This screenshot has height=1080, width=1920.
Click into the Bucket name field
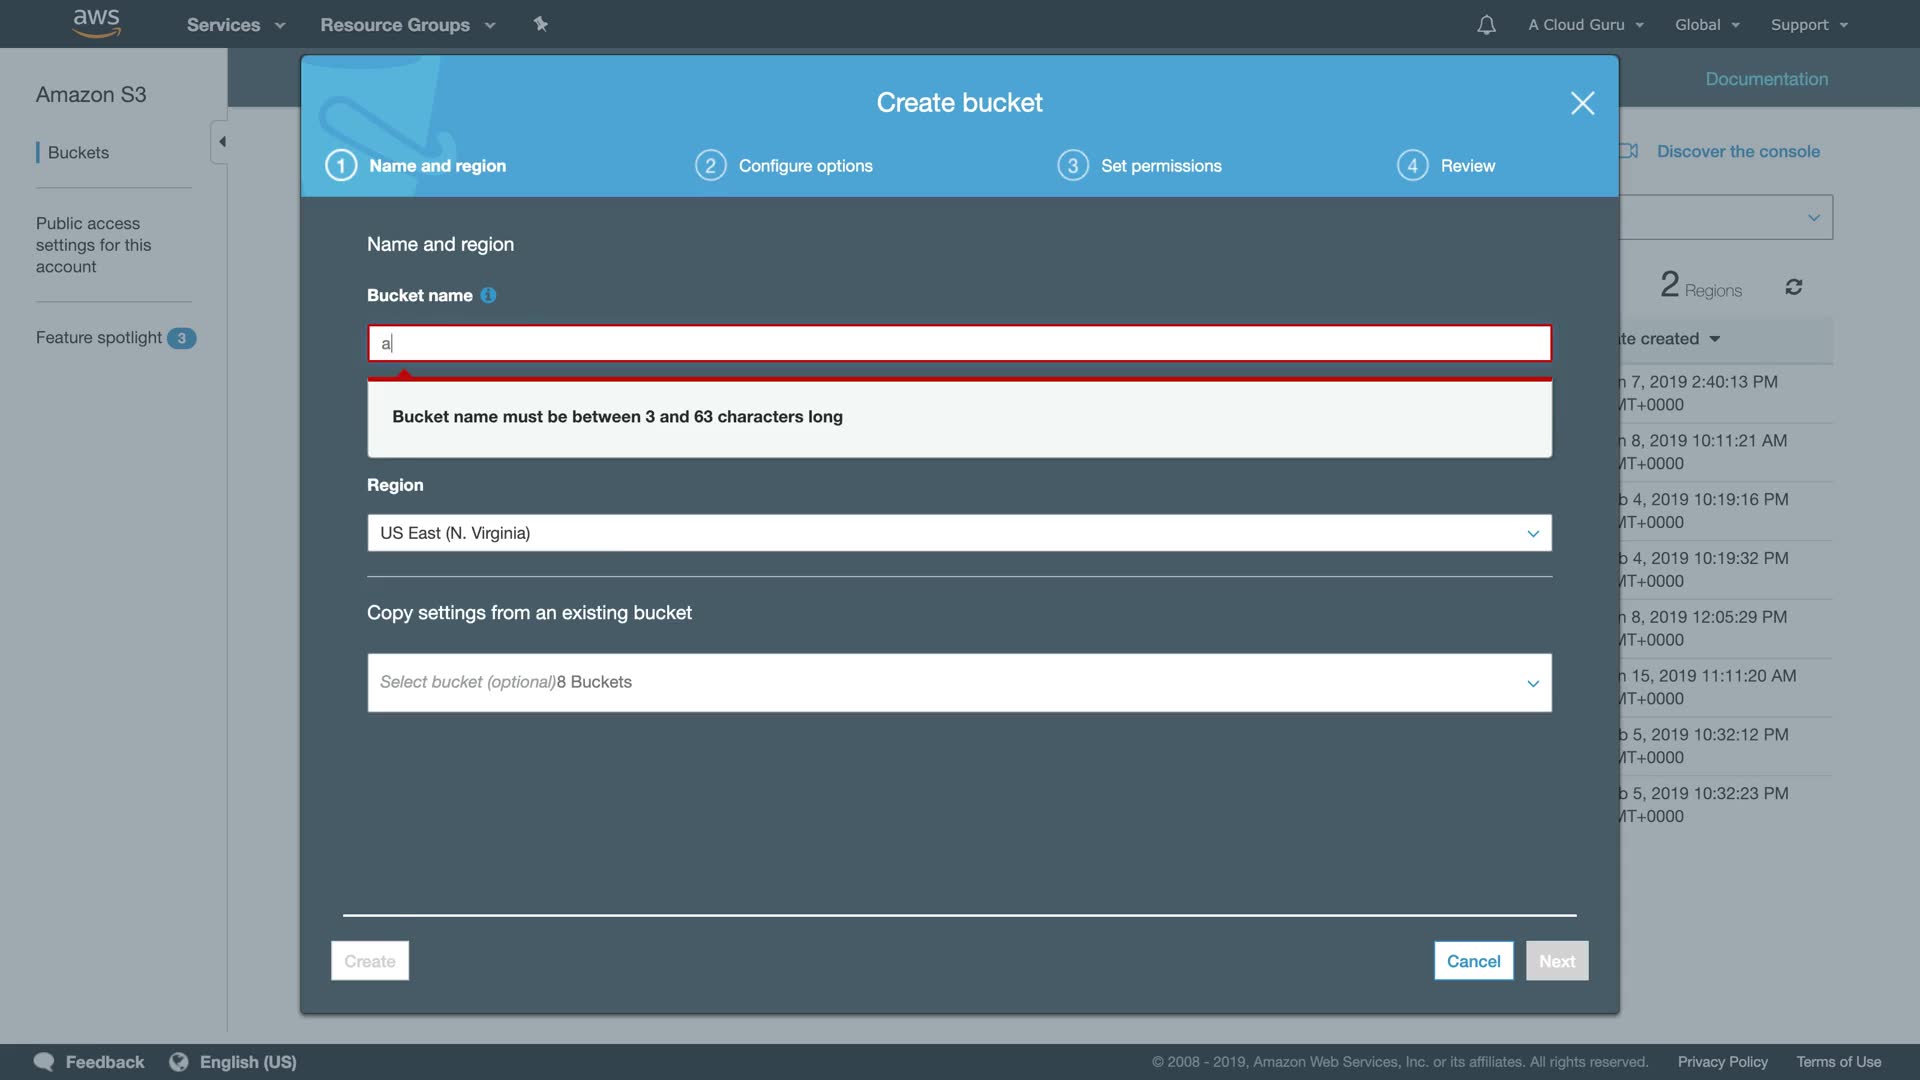(x=958, y=344)
